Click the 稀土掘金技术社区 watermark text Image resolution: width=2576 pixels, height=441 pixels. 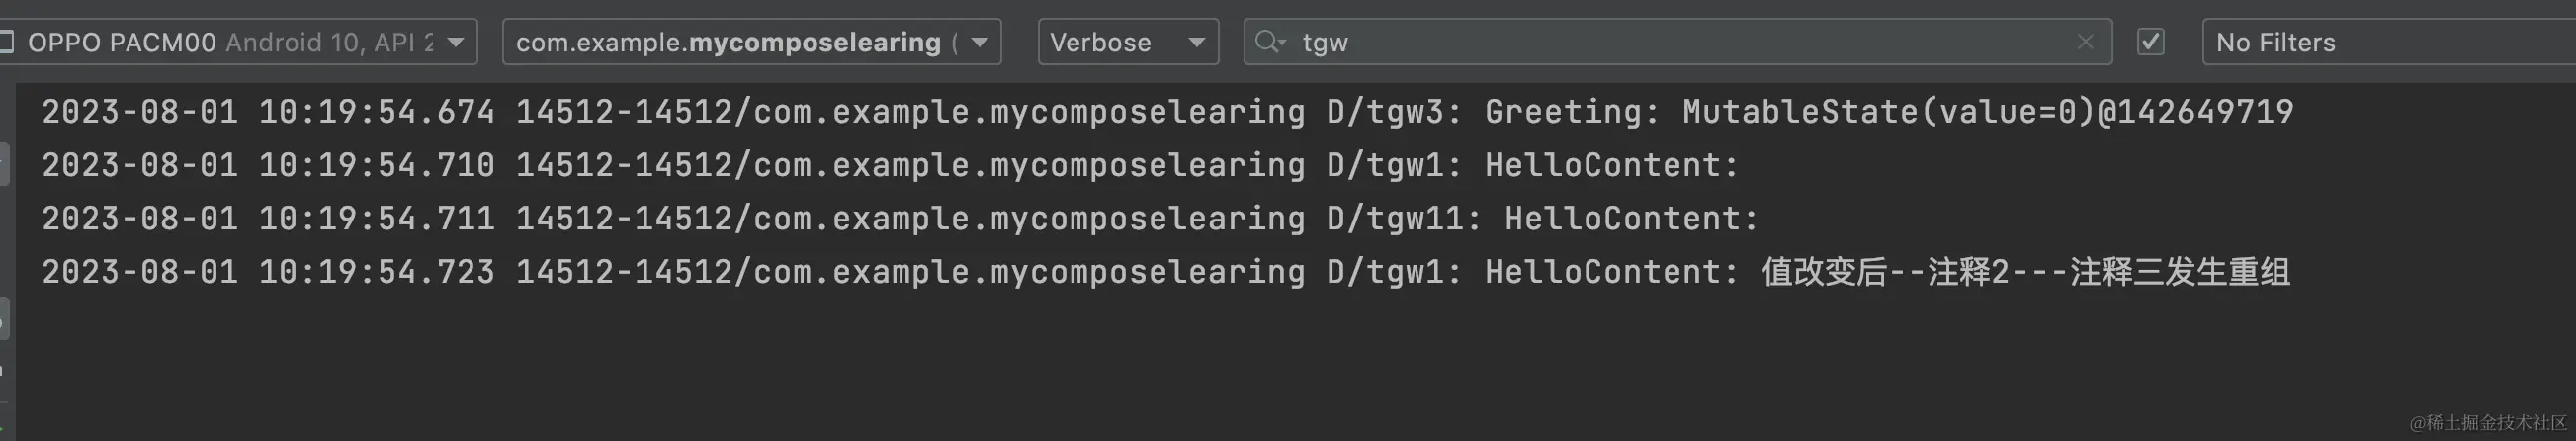(2488, 423)
